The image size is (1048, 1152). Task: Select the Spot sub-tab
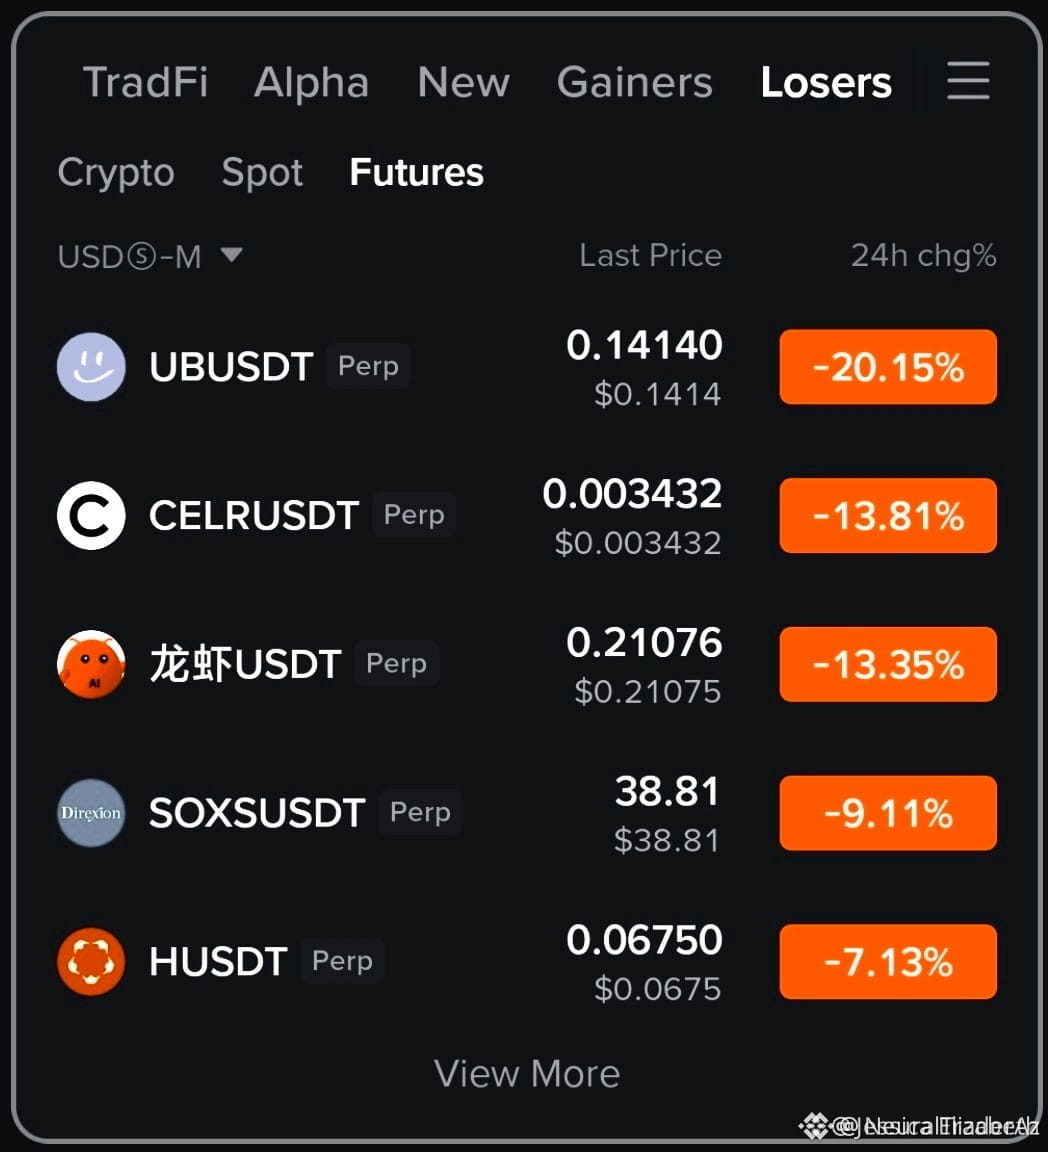(x=262, y=173)
